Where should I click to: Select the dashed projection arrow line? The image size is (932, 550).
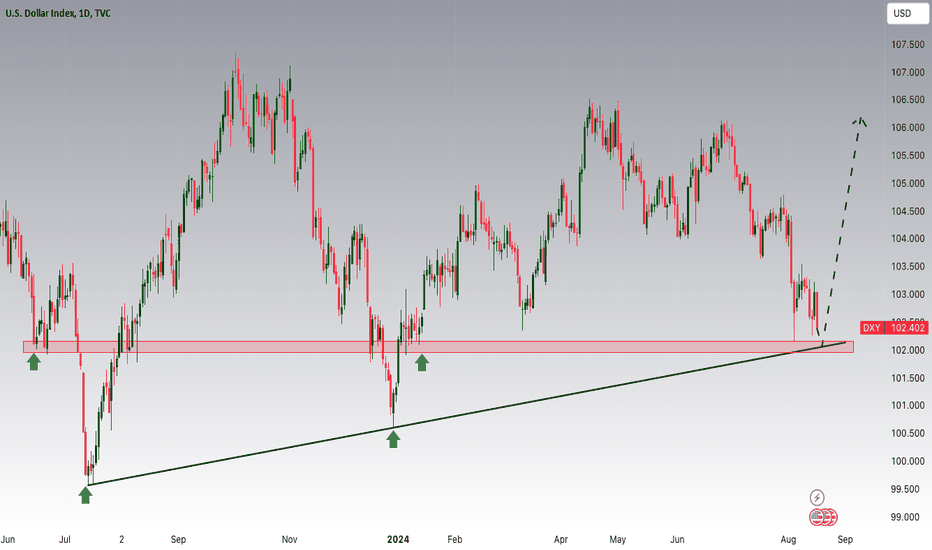point(843,229)
